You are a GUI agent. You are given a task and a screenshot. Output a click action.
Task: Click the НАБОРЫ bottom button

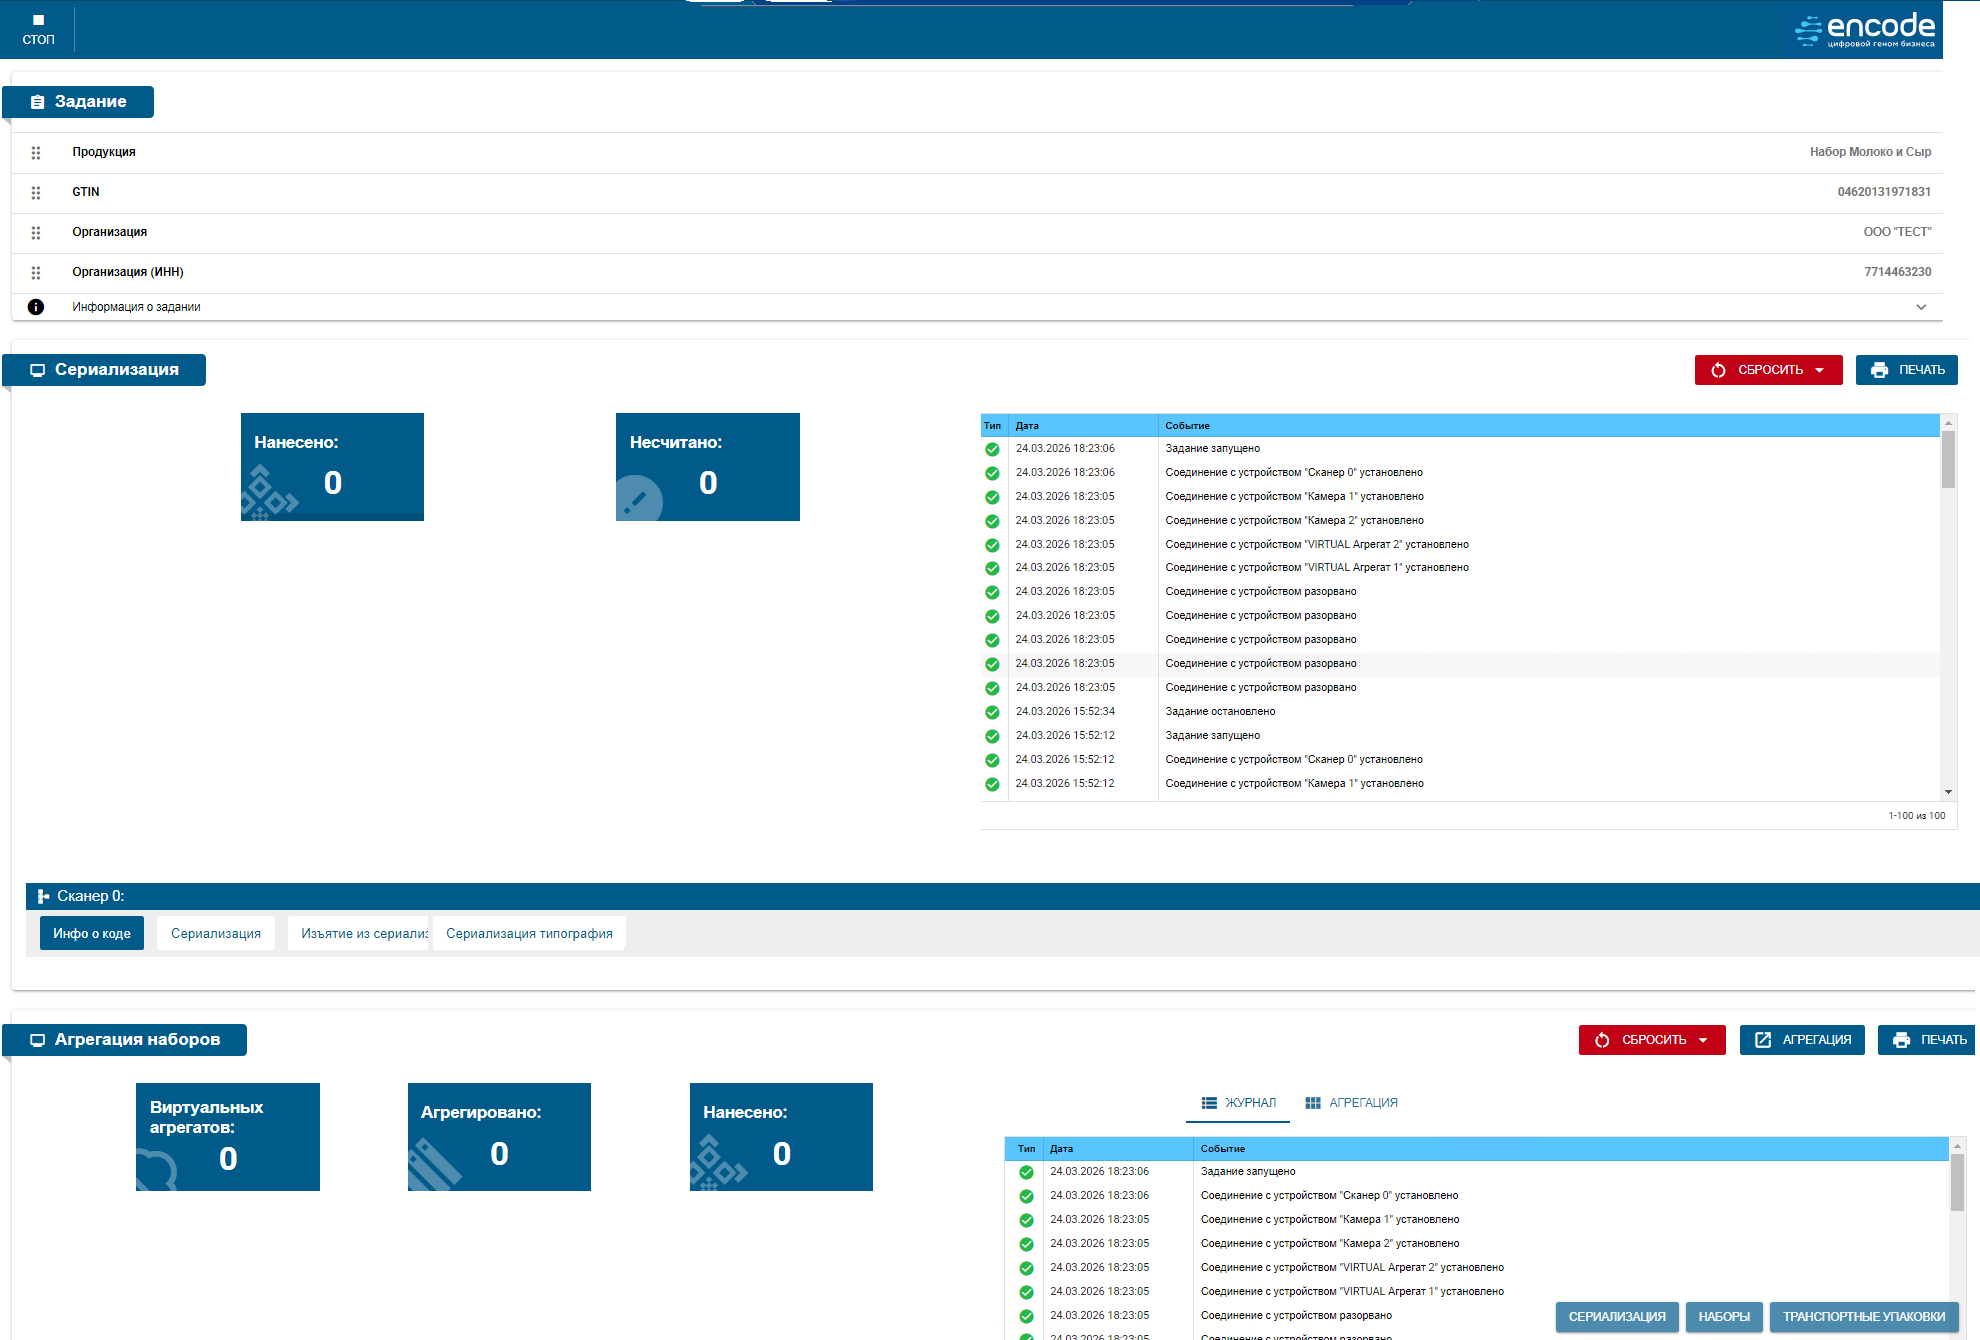(1723, 1317)
